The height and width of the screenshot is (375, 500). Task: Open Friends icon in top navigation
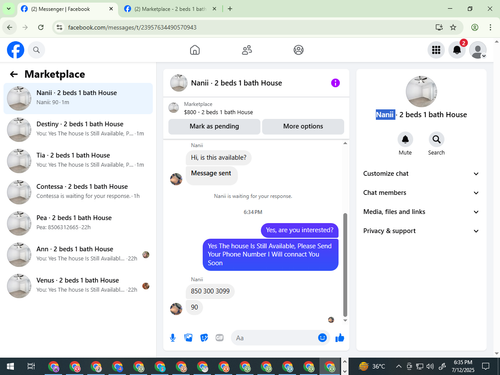click(x=247, y=50)
